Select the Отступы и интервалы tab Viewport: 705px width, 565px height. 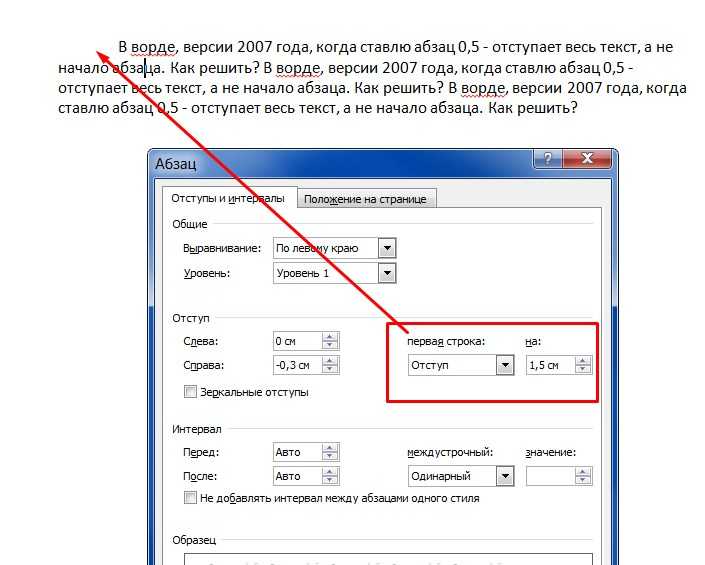pyautogui.click(x=228, y=198)
